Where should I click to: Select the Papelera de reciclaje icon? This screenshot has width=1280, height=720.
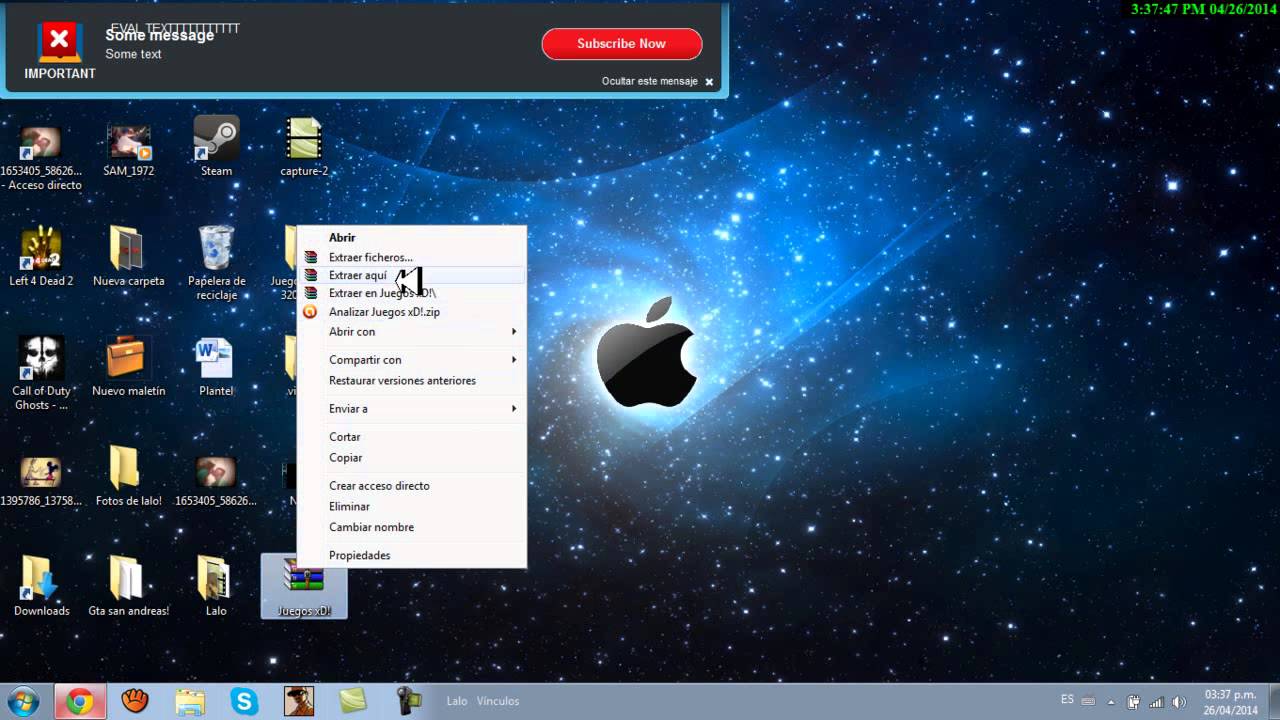pos(216,263)
